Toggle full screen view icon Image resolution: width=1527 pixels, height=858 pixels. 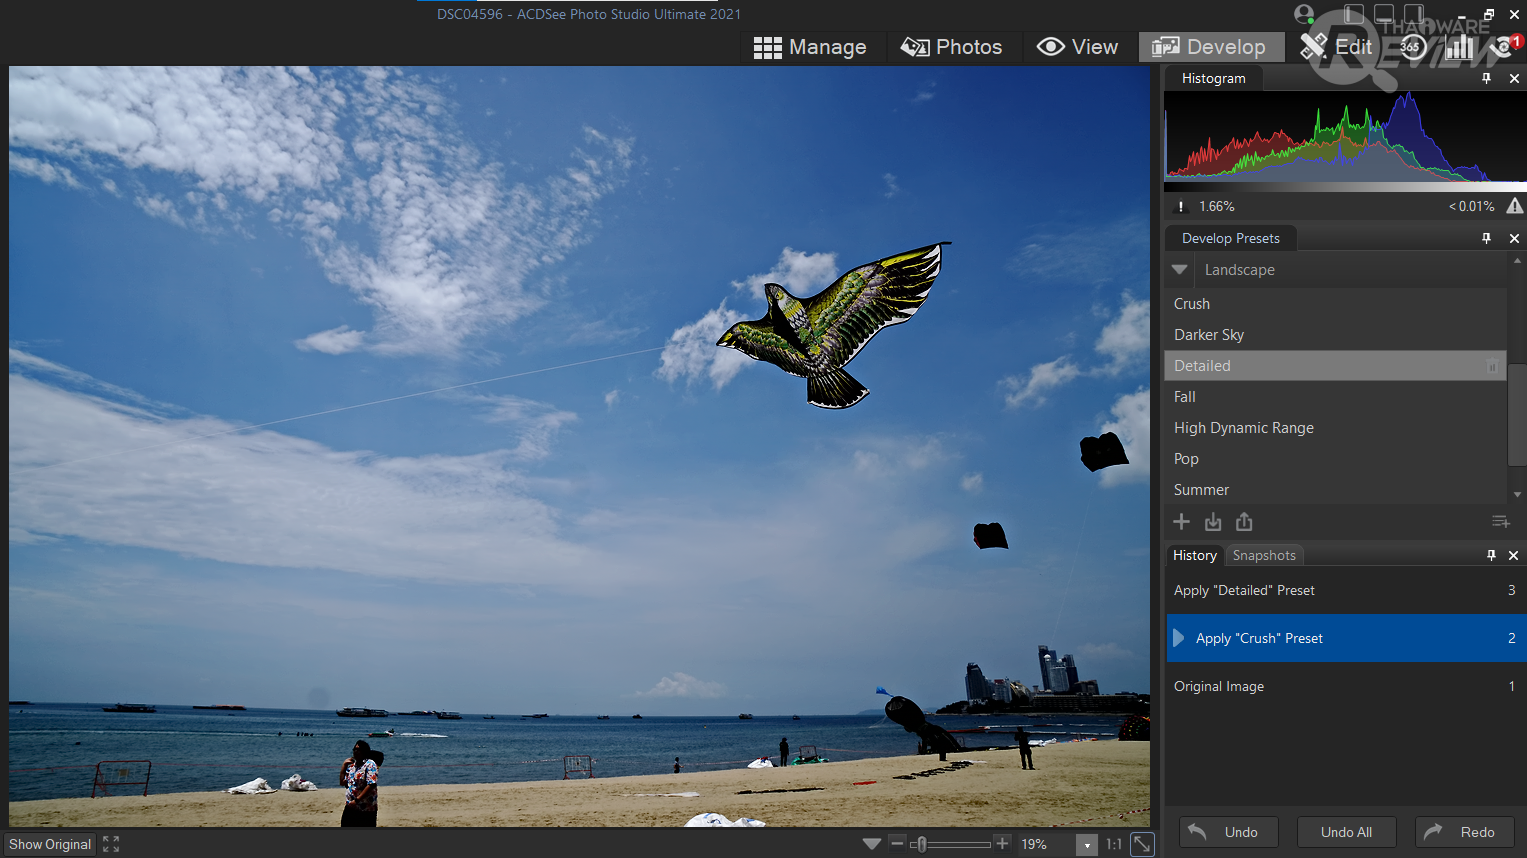pos(111,844)
